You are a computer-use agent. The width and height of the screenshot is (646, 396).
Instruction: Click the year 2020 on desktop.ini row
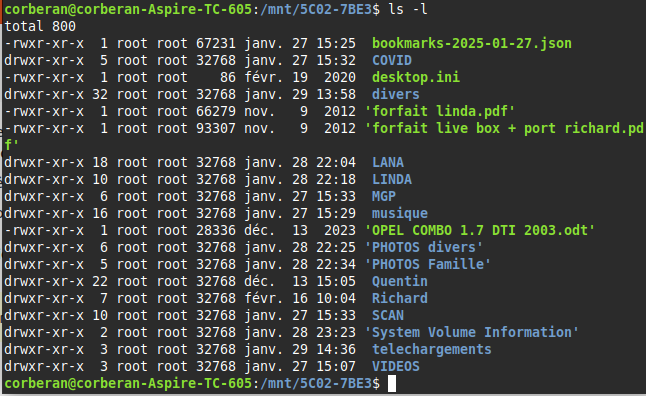click(x=340, y=77)
